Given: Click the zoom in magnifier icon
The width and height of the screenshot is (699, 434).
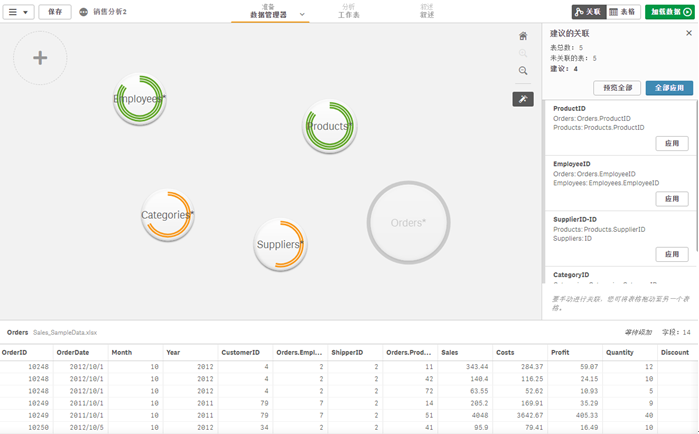Looking at the screenshot, I should (523, 53).
